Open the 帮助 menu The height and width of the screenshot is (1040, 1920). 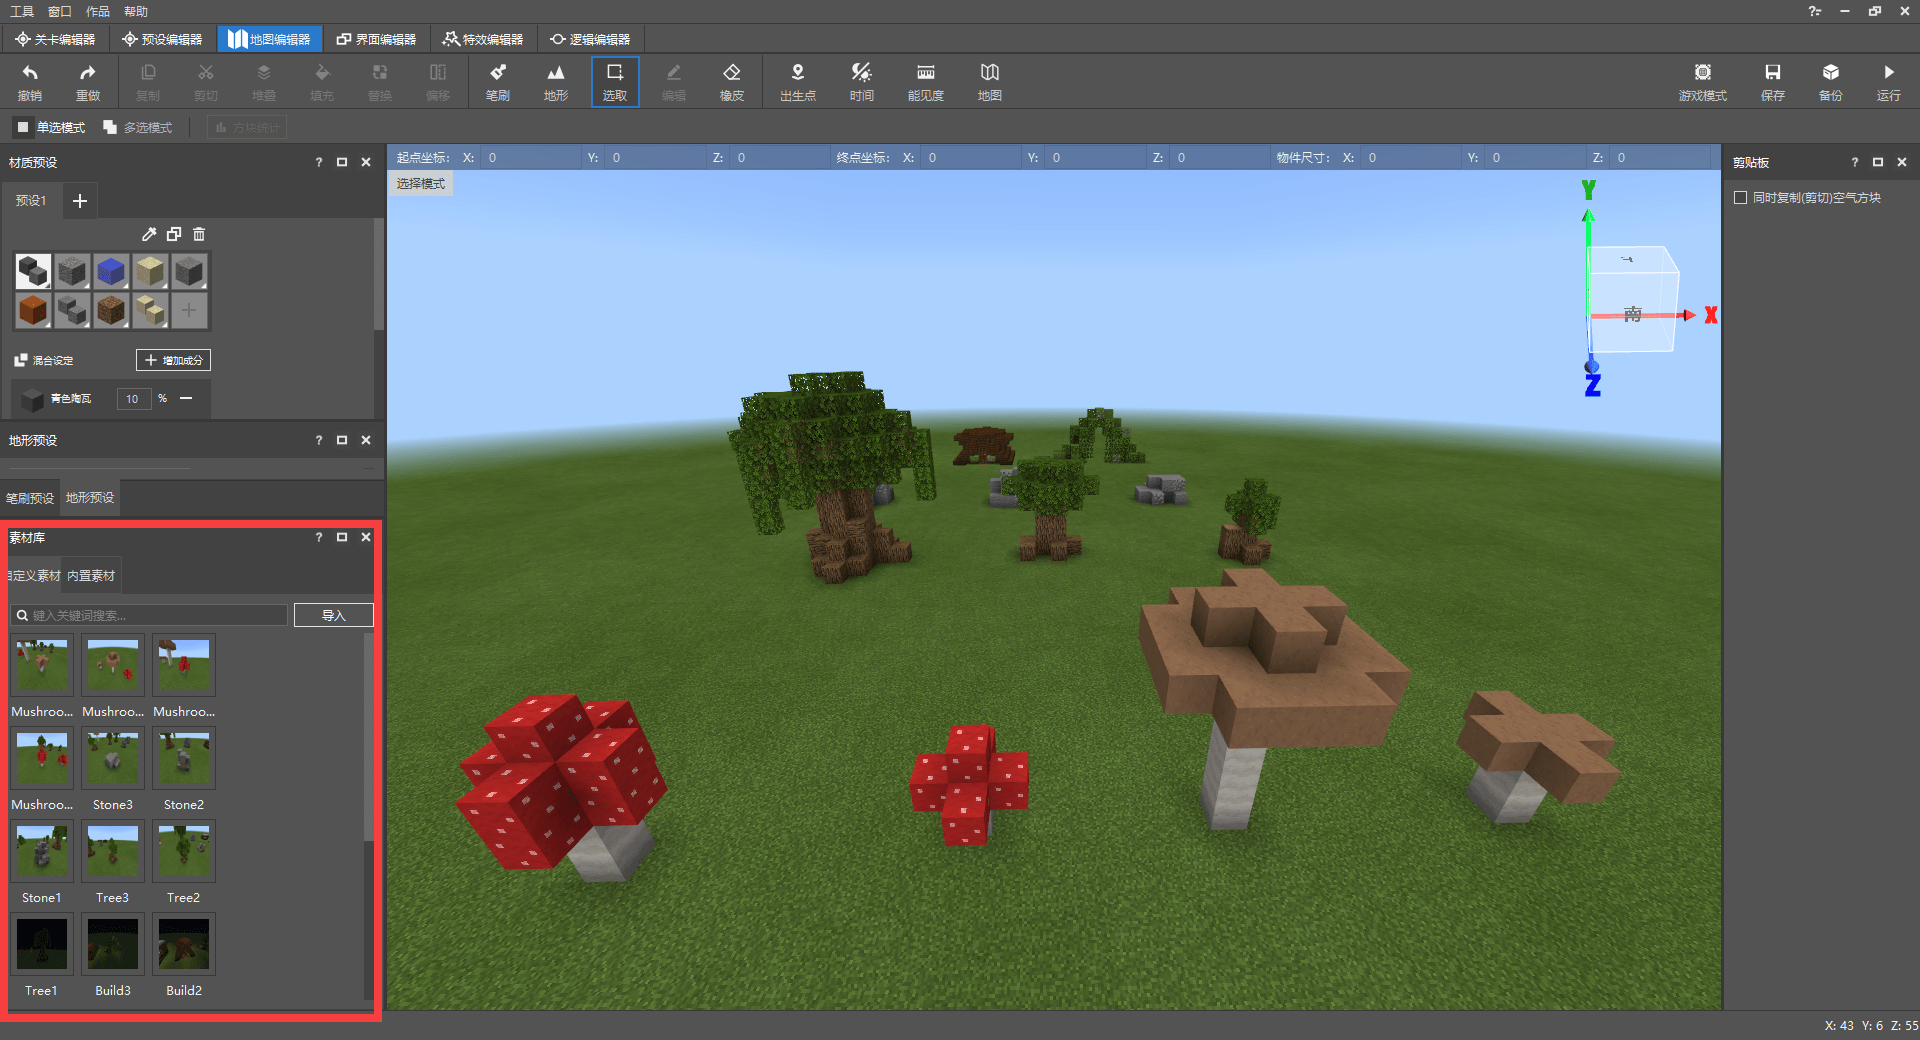[136, 11]
